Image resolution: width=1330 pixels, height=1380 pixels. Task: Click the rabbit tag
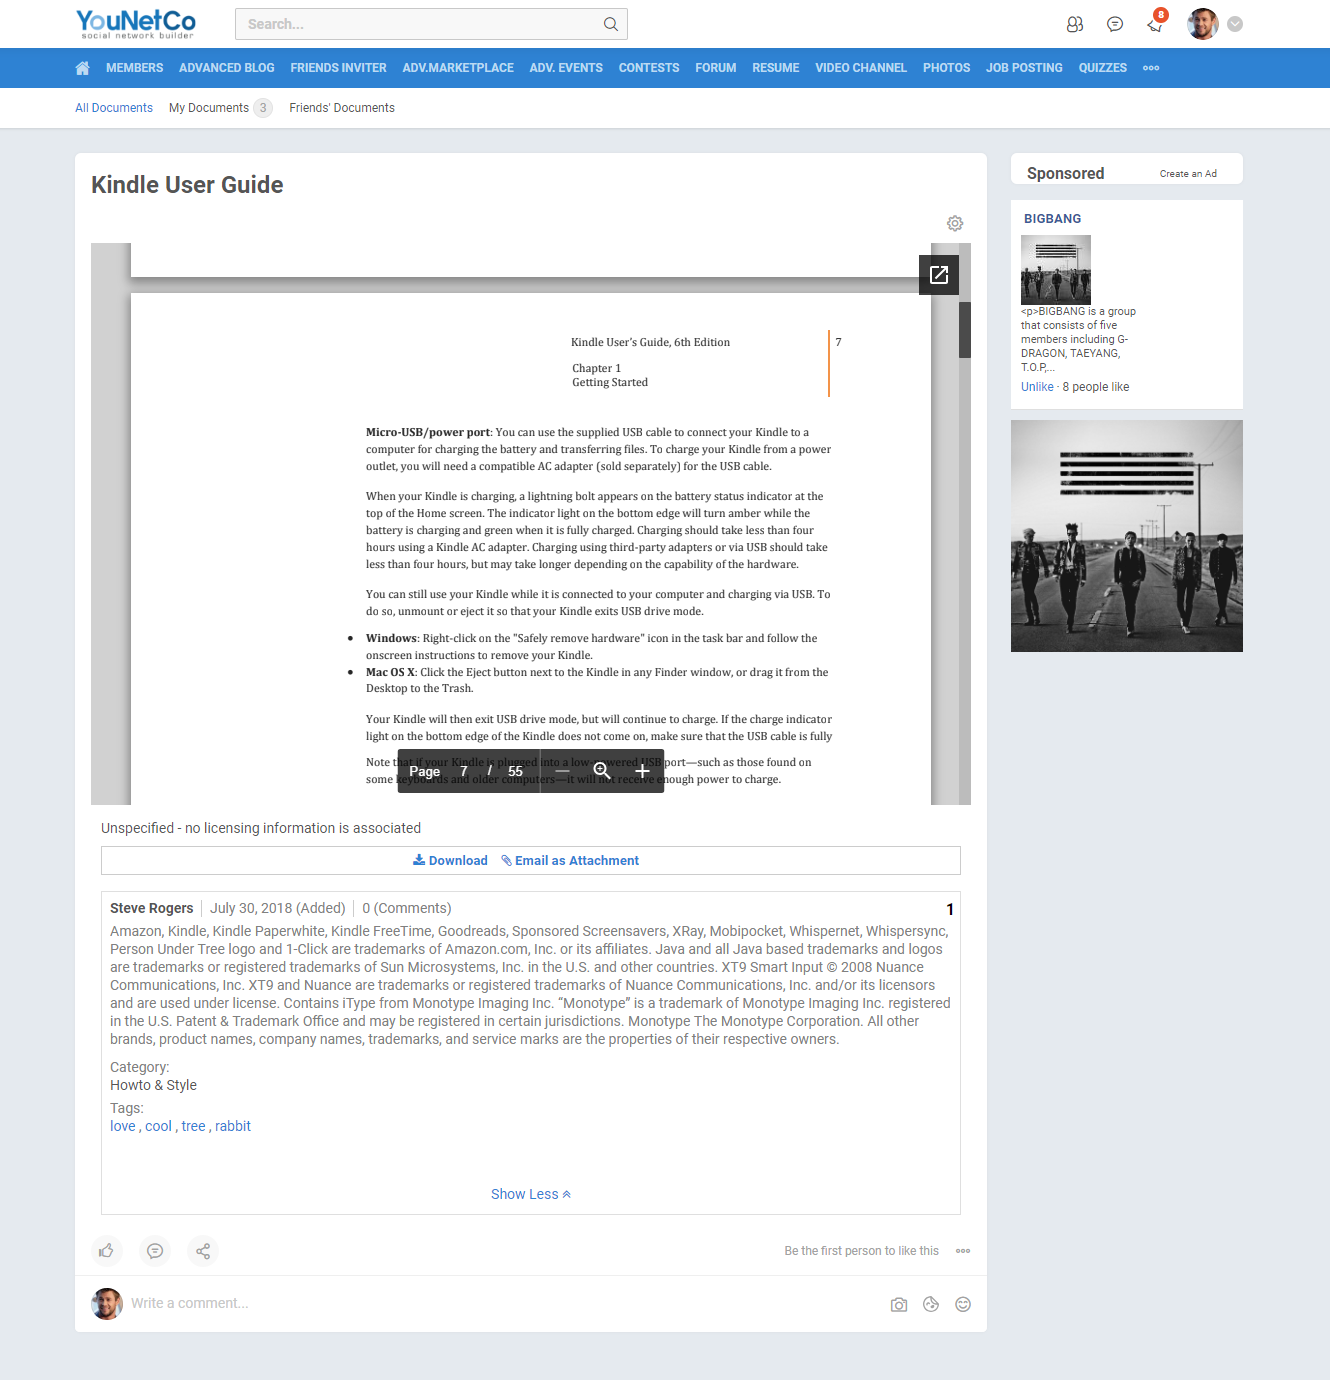pos(233,1126)
